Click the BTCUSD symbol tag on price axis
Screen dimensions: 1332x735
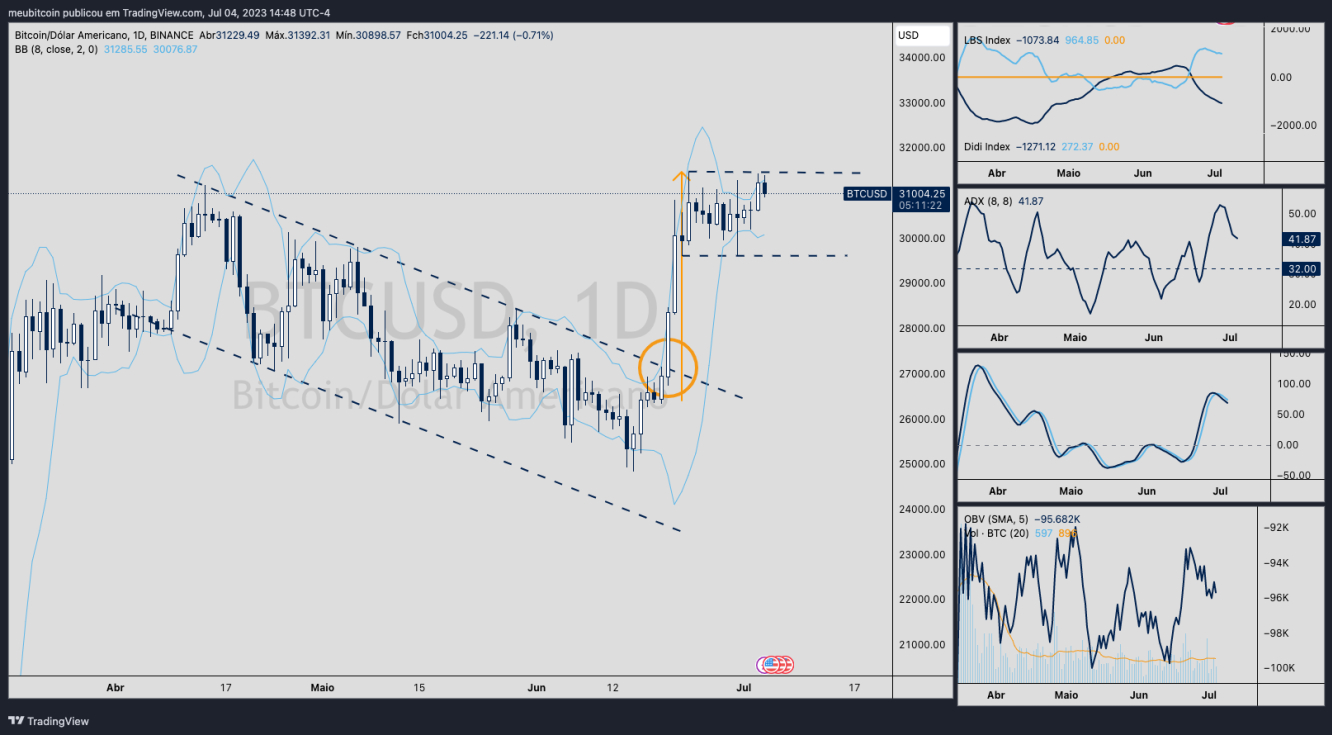pos(867,193)
